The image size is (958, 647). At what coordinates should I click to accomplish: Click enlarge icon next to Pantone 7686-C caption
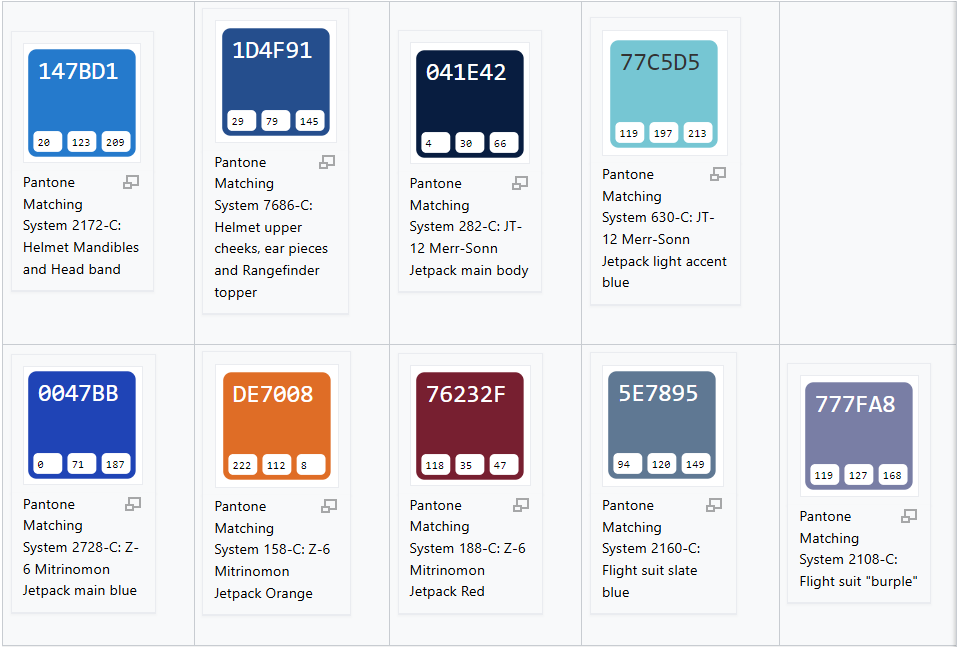(327, 162)
